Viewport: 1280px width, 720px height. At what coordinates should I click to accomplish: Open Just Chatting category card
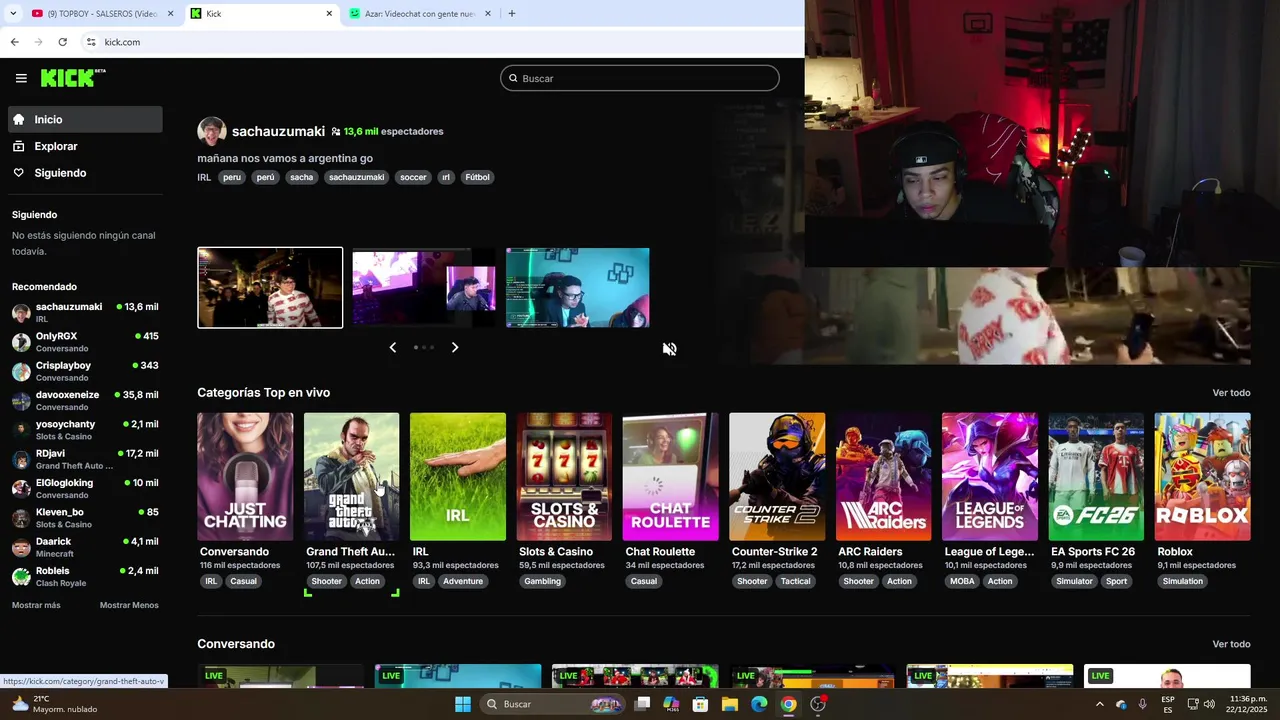click(x=245, y=476)
